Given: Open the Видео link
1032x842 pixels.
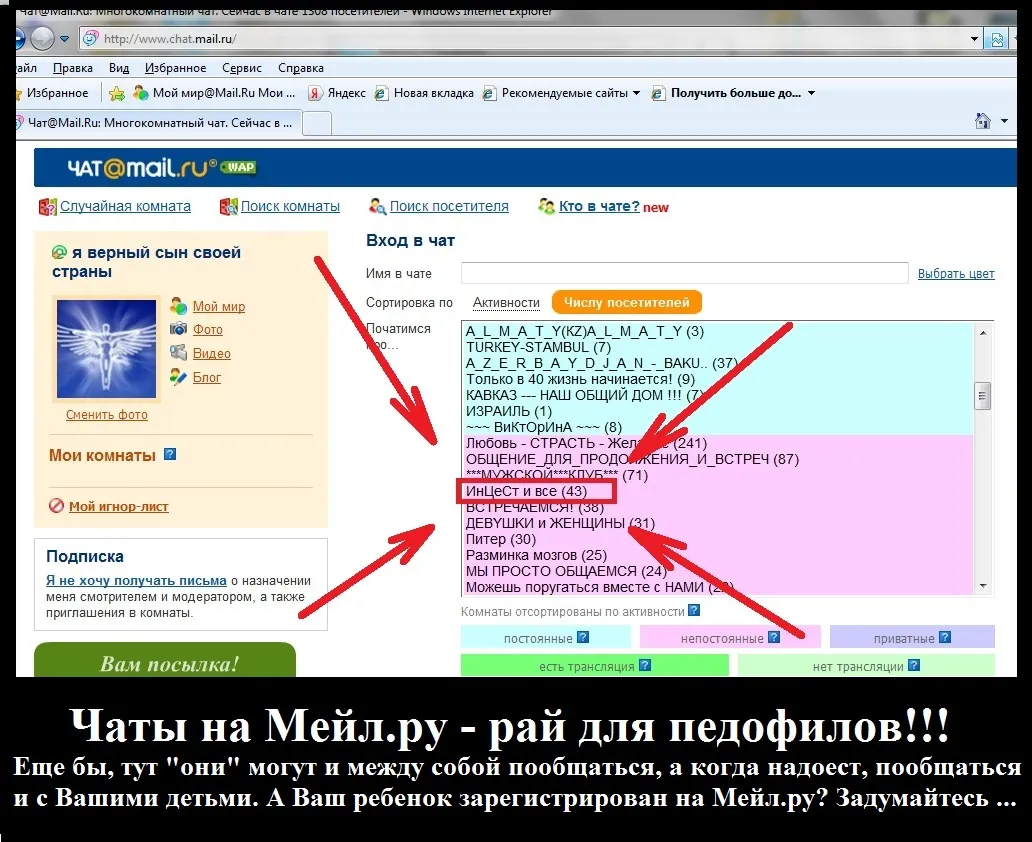Looking at the screenshot, I should pyautogui.click(x=211, y=354).
